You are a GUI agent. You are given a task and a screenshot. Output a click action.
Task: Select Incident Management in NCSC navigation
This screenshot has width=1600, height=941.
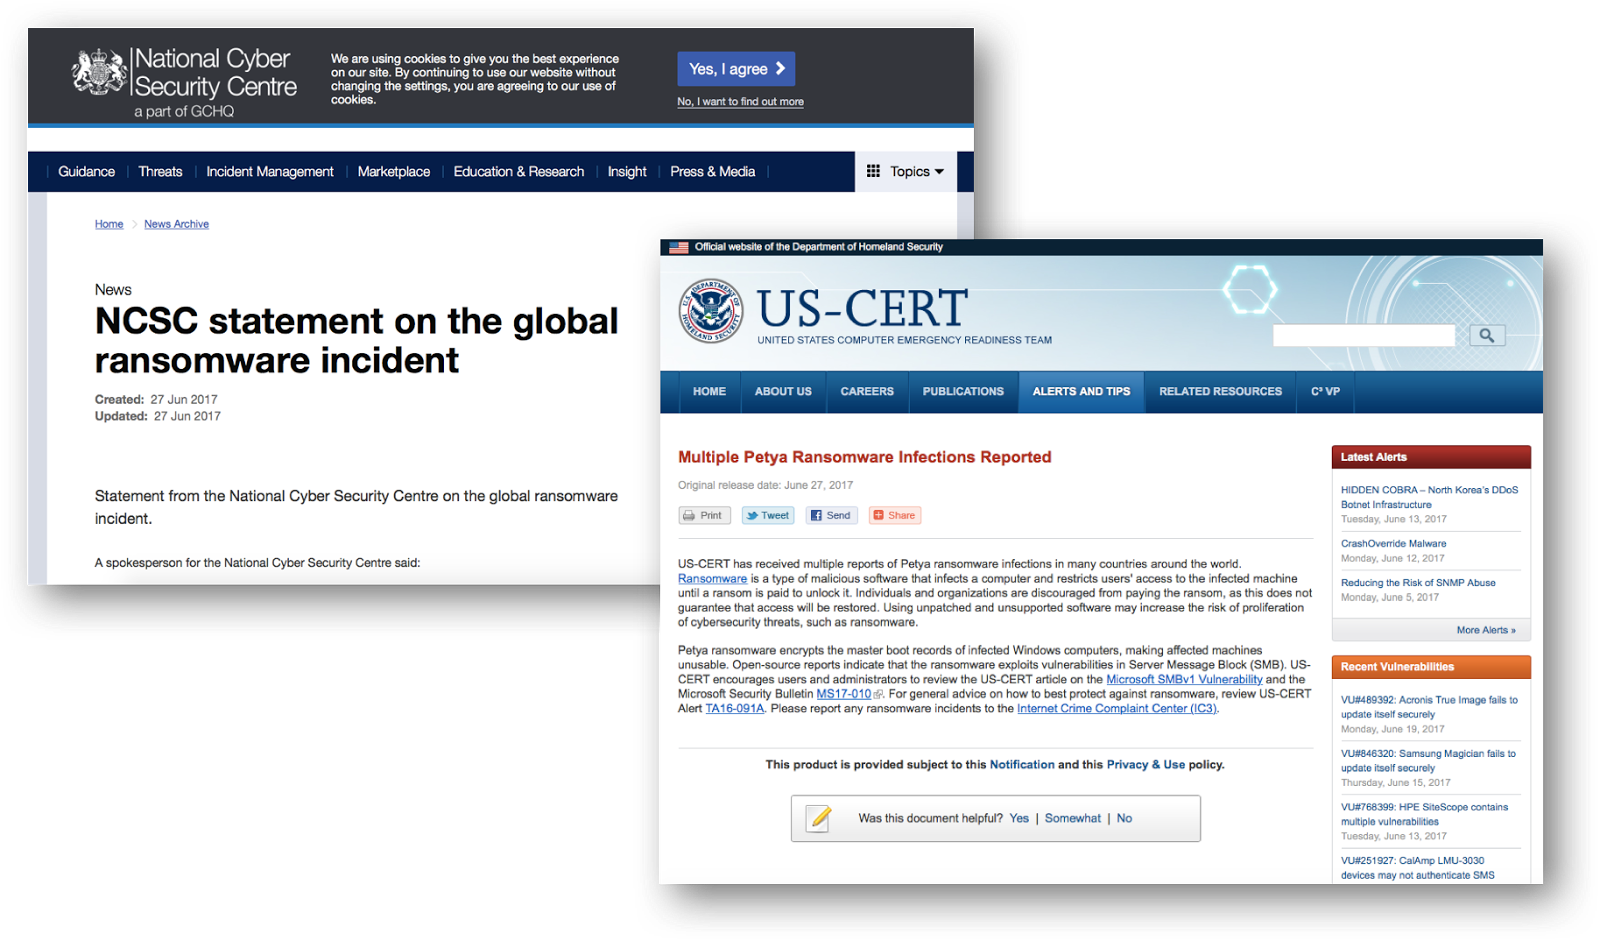click(270, 172)
